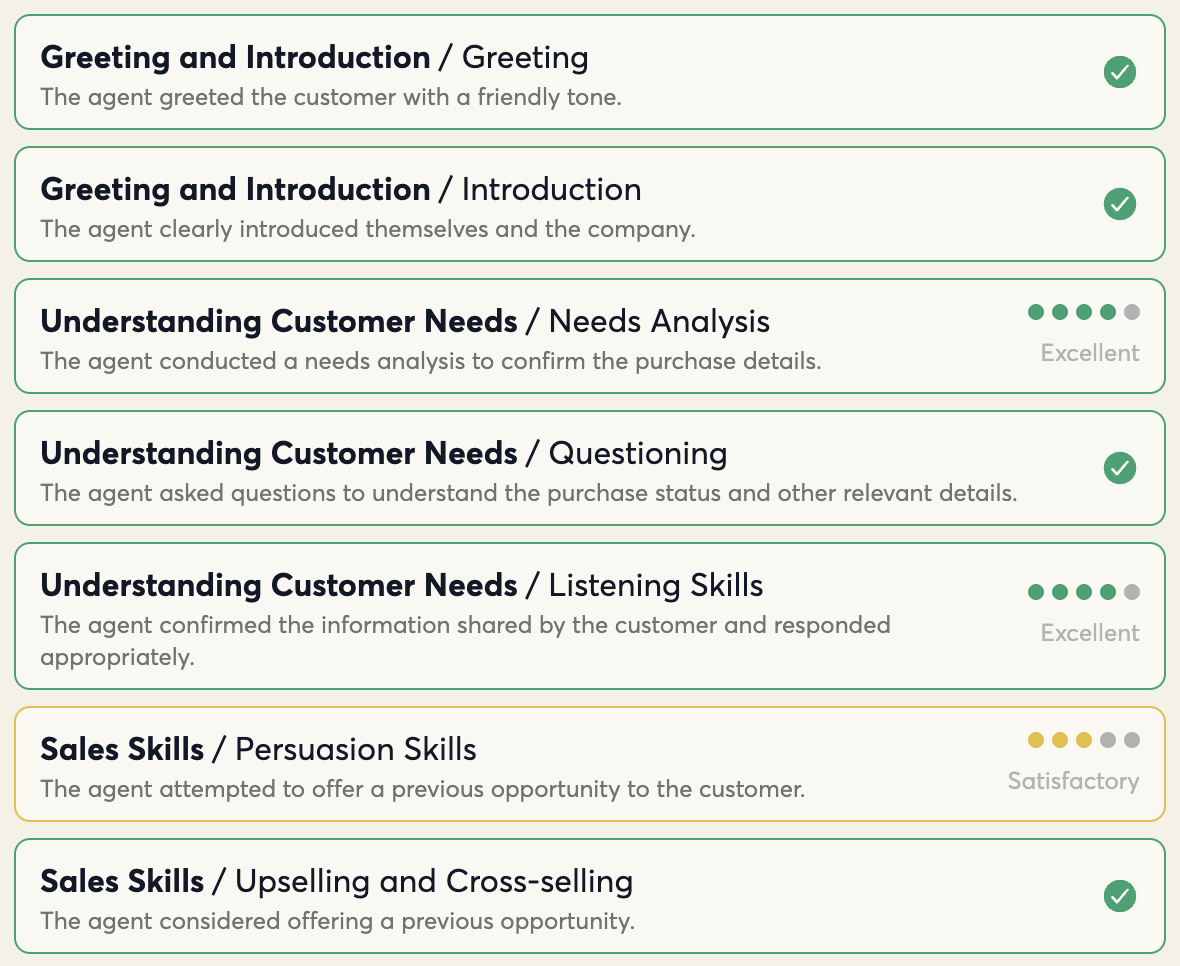Select the checkmark beside Questioning criterion
This screenshot has width=1180, height=966.
point(1120,468)
